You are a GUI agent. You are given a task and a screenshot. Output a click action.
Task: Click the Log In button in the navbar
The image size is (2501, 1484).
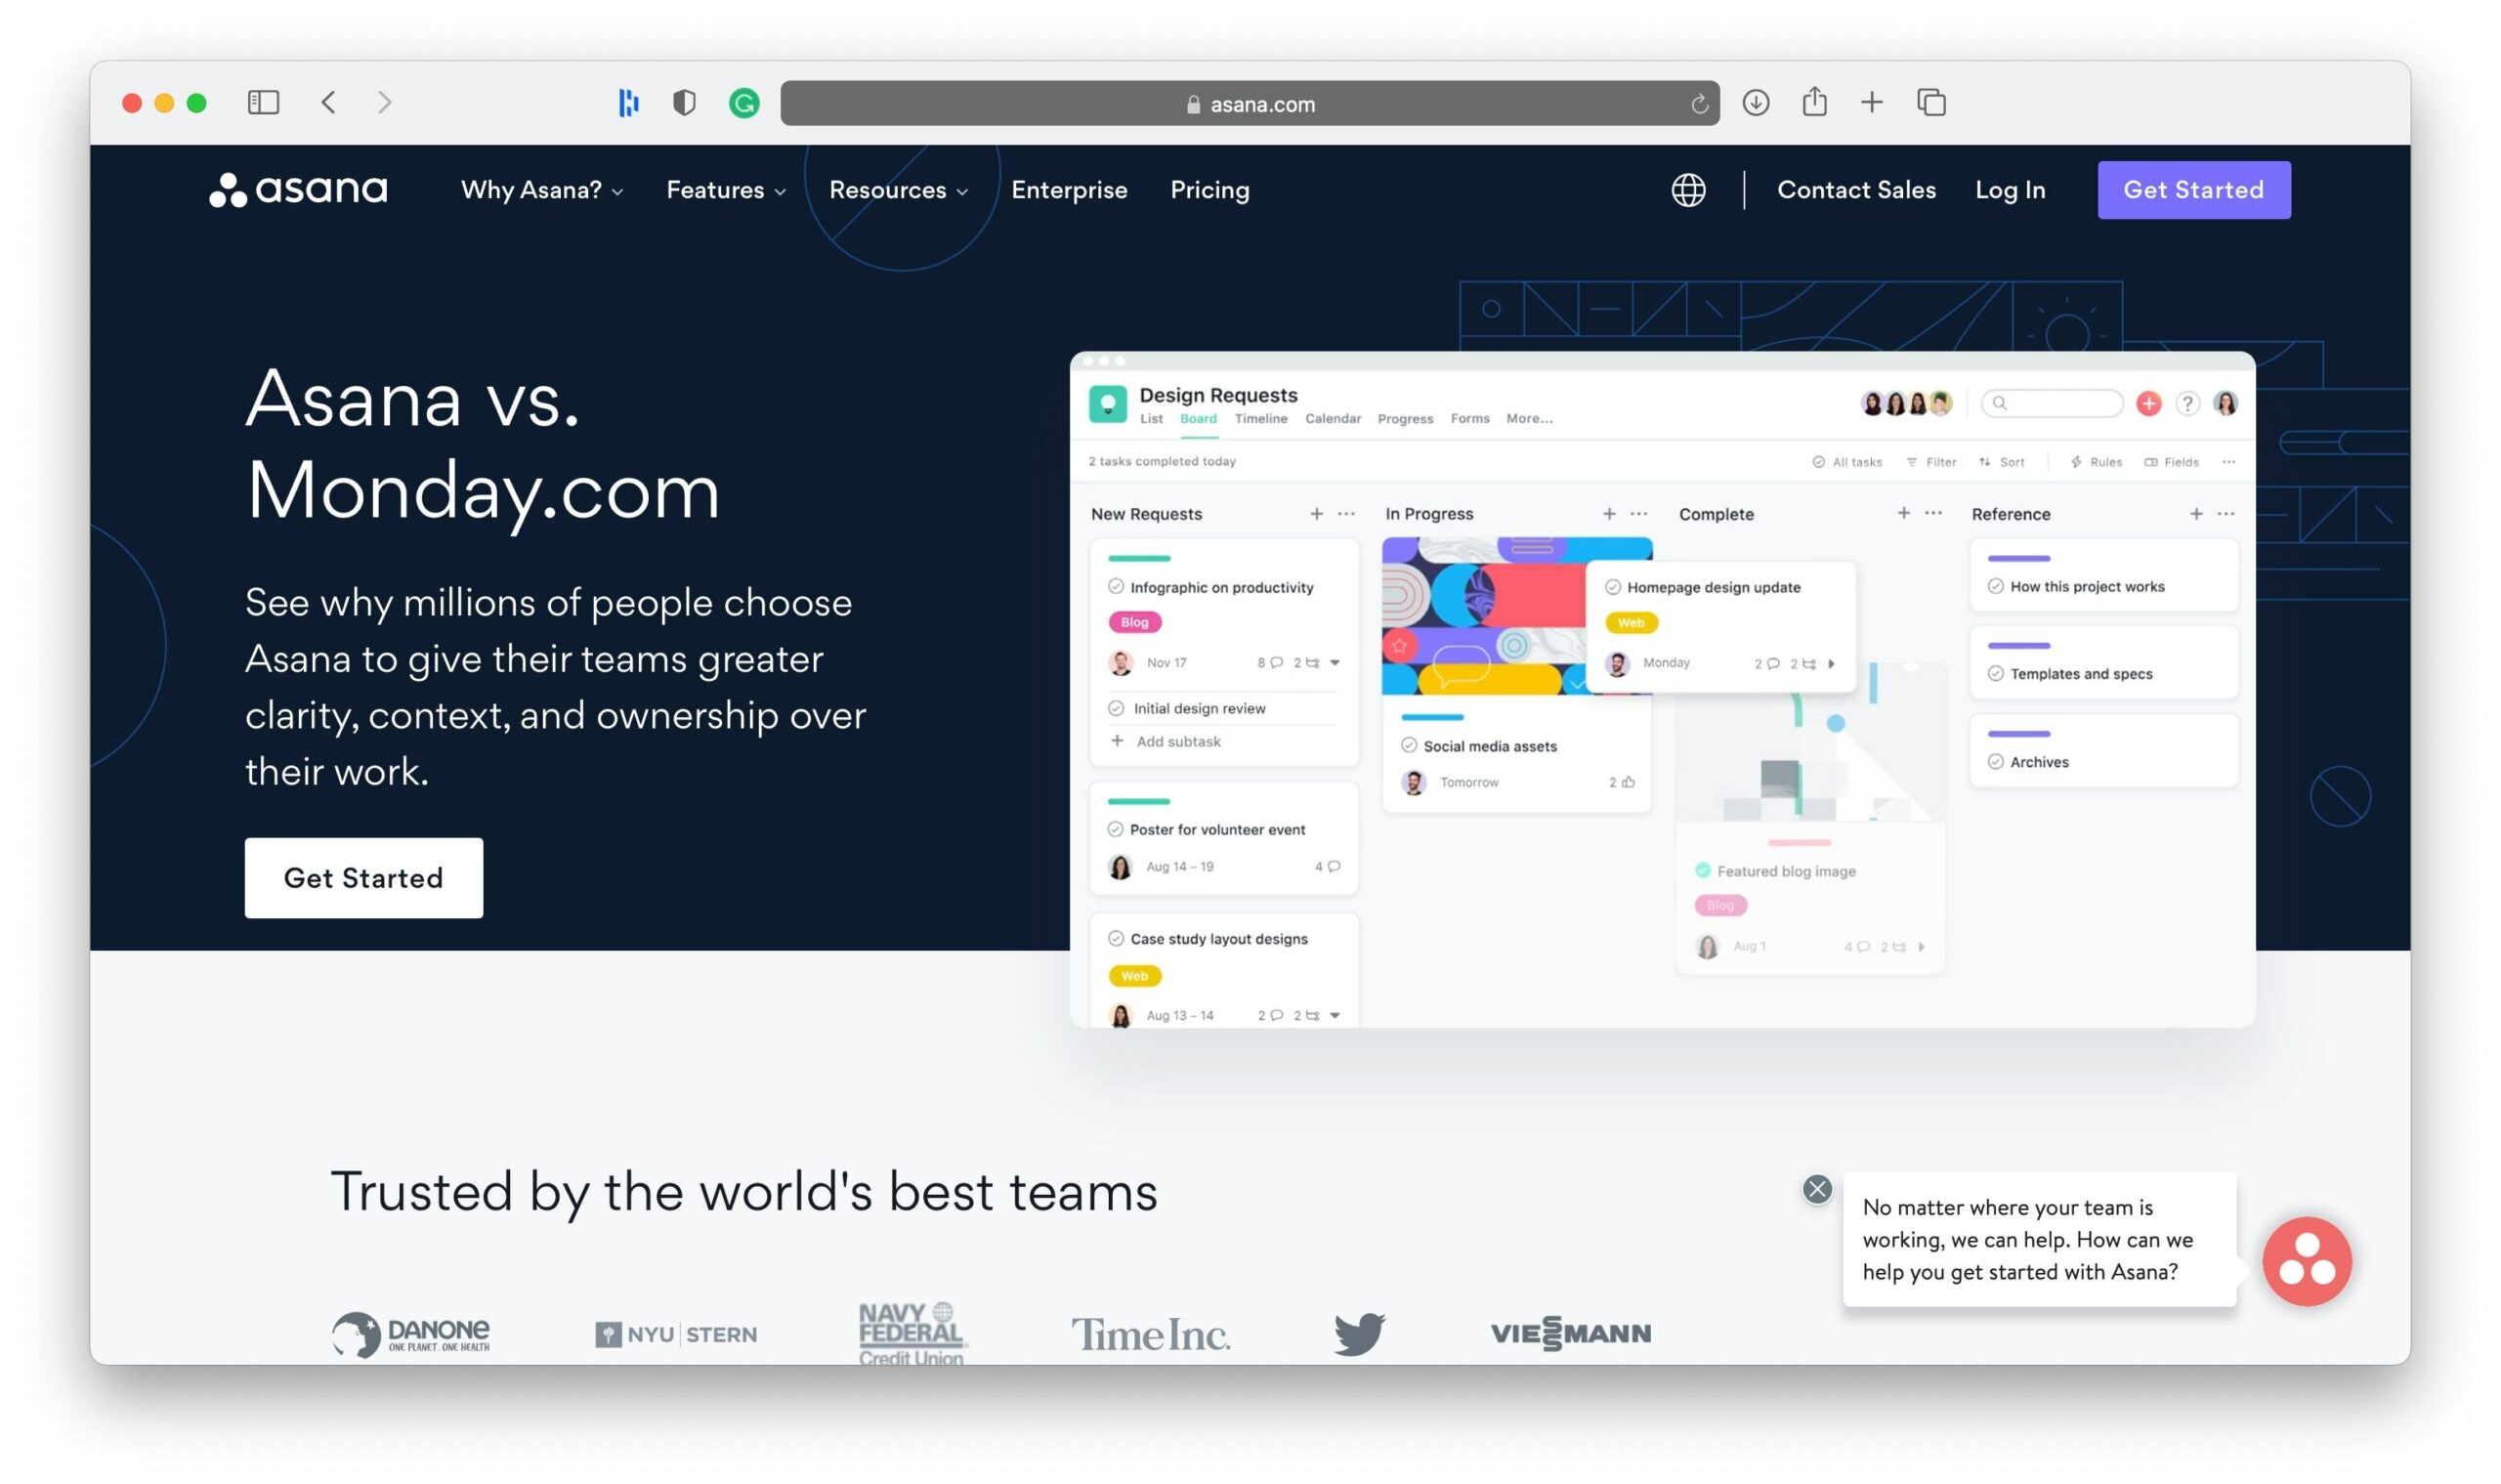pyautogui.click(x=2010, y=189)
